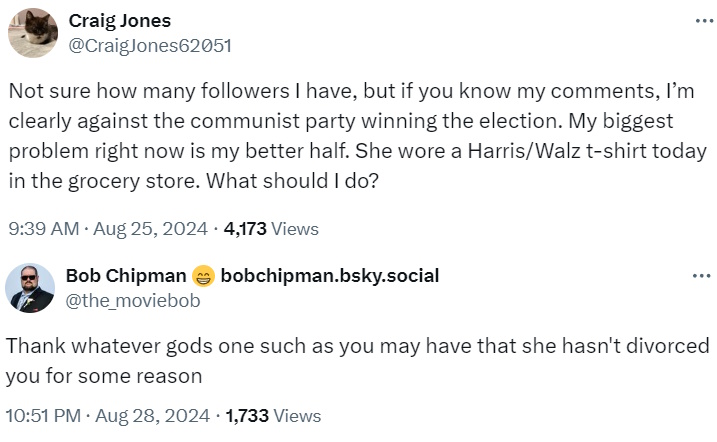717x442 pixels.
Task: Open more options on Bob Chipman's reply
Action: (703, 275)
